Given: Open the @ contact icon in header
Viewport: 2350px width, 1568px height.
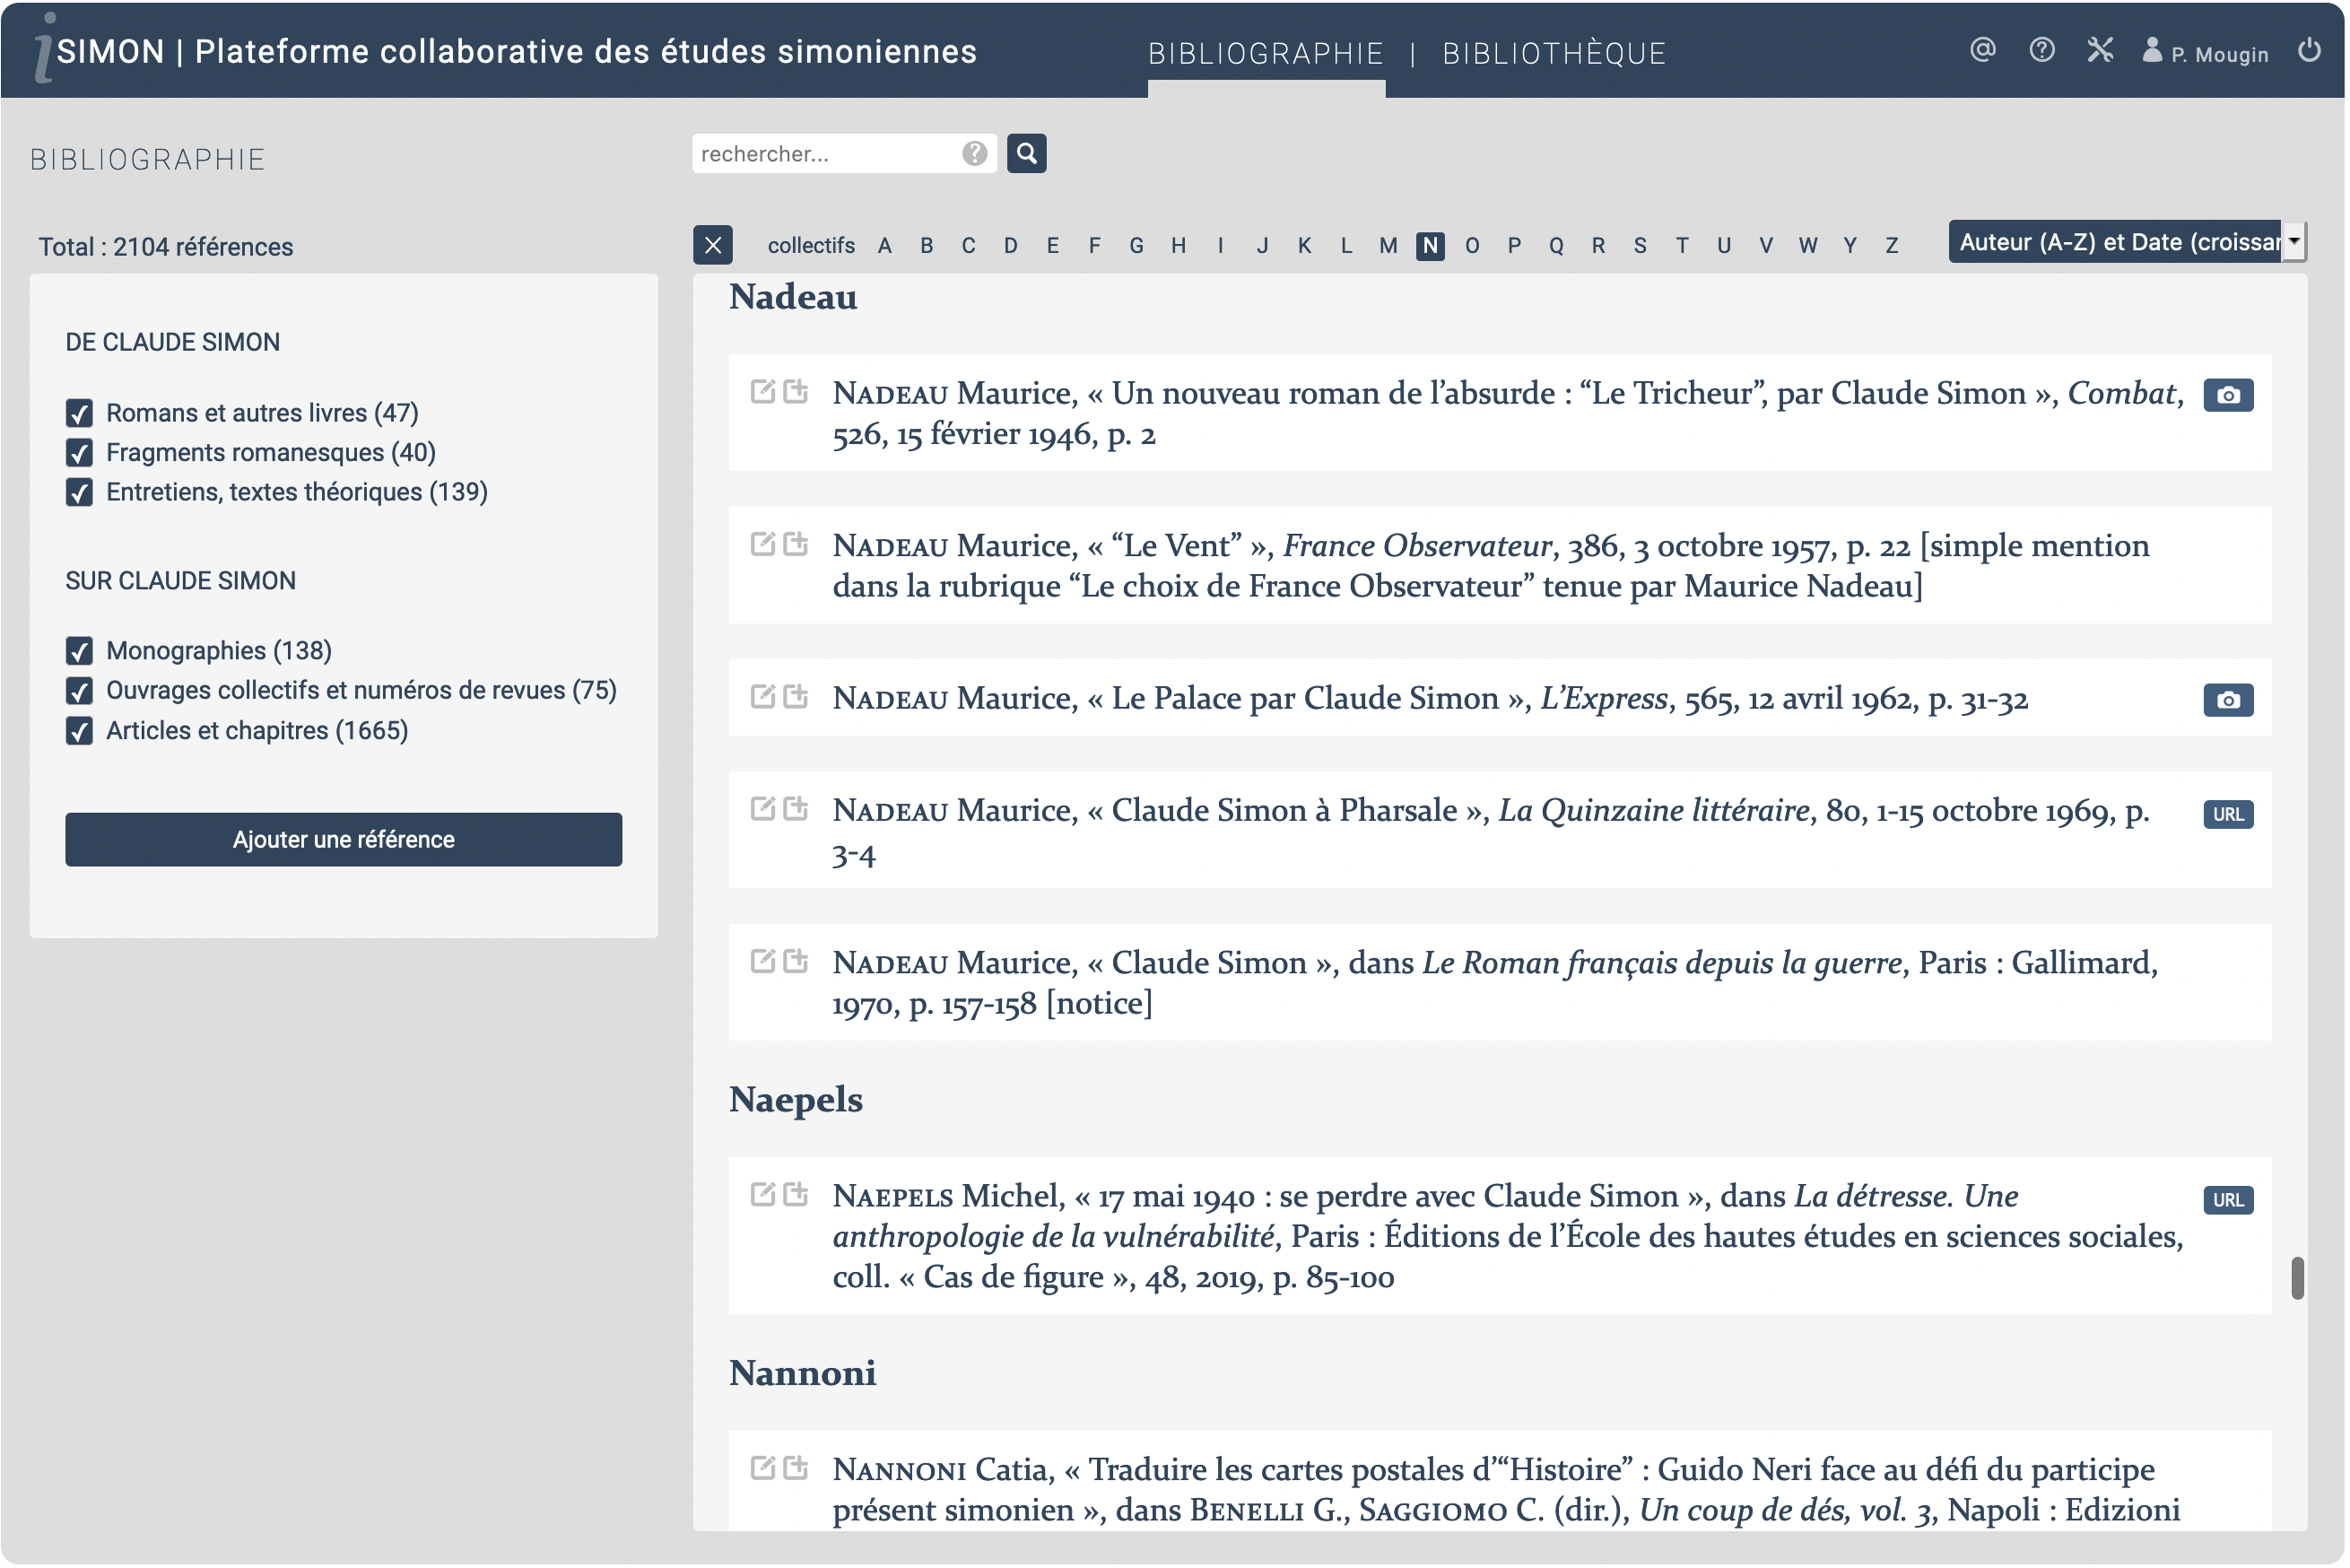Looking at the screenshot, I should pyautogui.click(x=1984, y=50).
